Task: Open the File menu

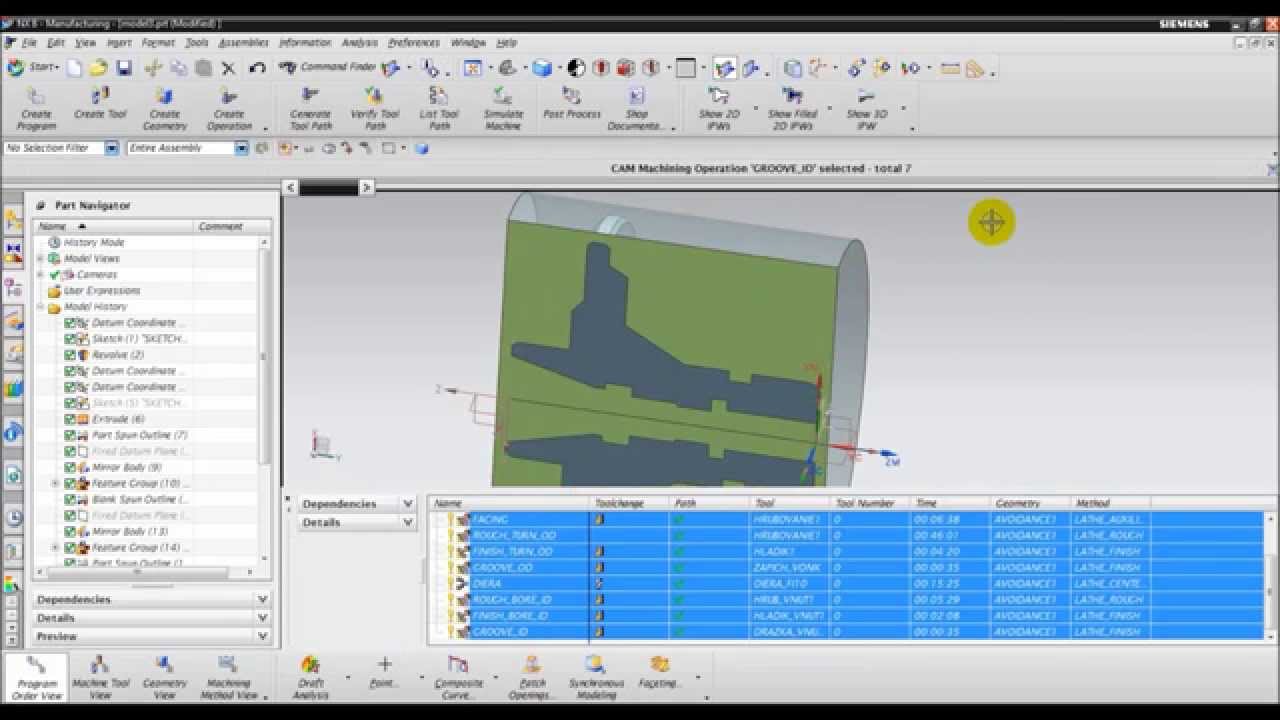Action: (x=29, y=43)
